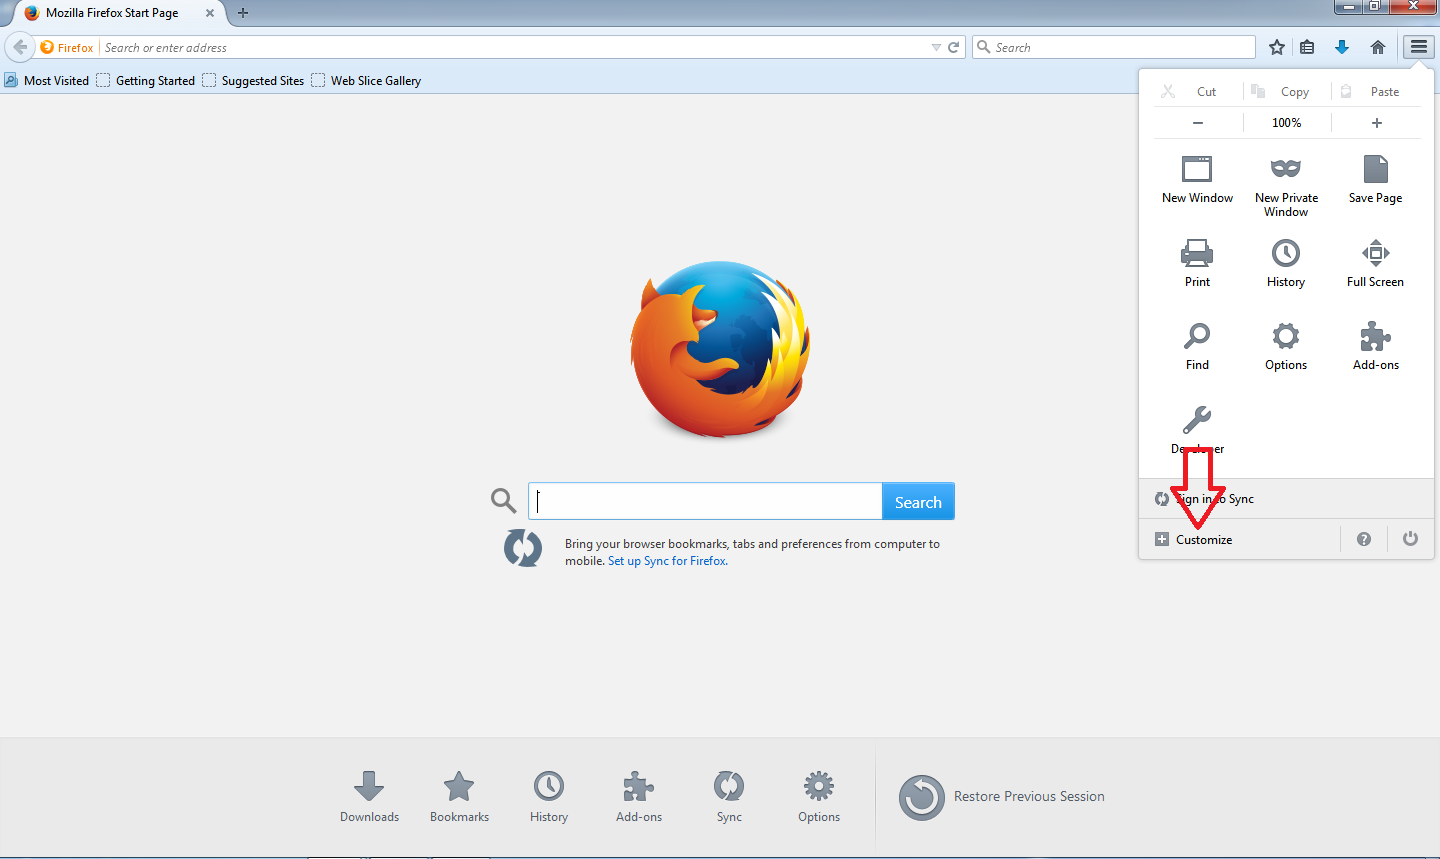Click Restore Previous Session

click(1002, 797)
